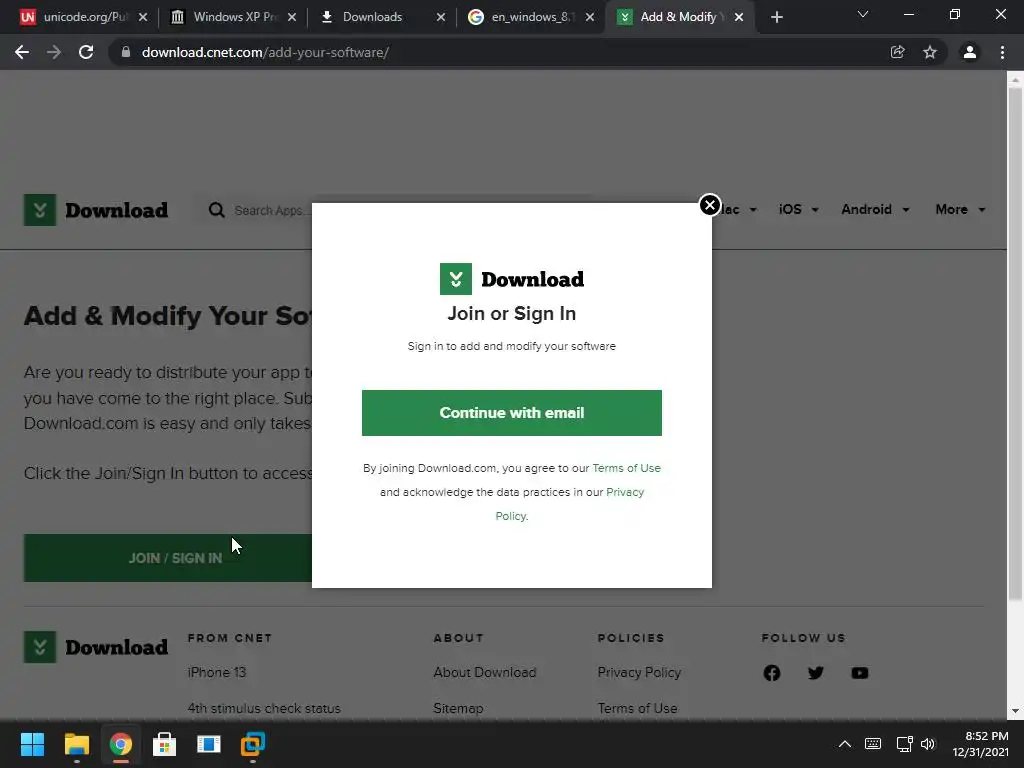Reload the page
The image size is (1024, 768).
click(86, 52)
